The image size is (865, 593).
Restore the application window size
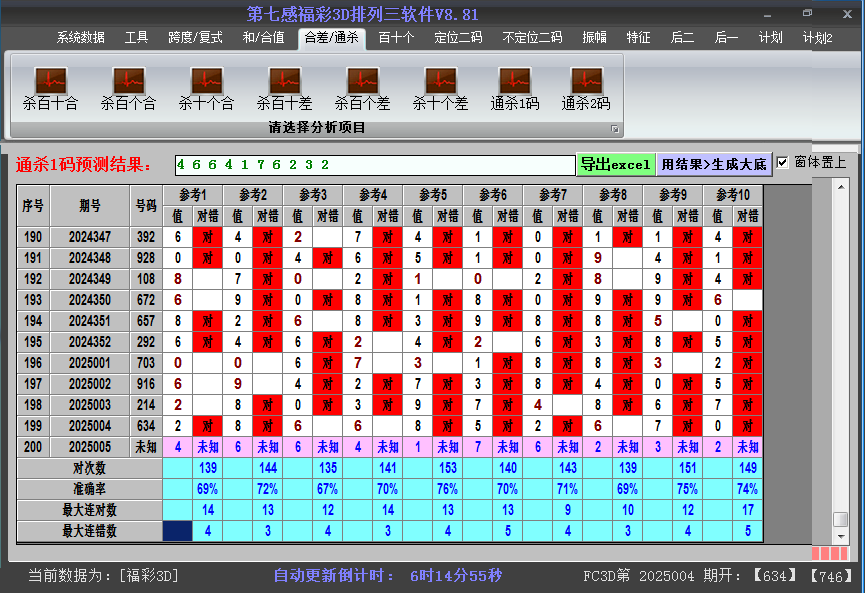point(808,13)
